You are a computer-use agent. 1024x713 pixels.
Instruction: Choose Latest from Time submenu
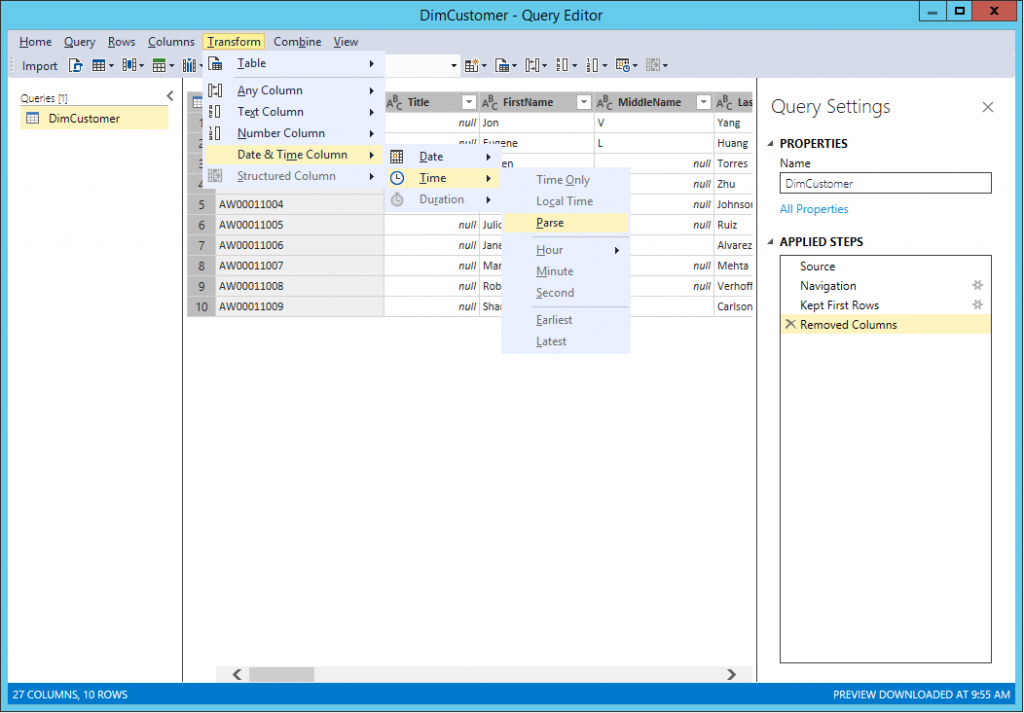tap(566, 341)
